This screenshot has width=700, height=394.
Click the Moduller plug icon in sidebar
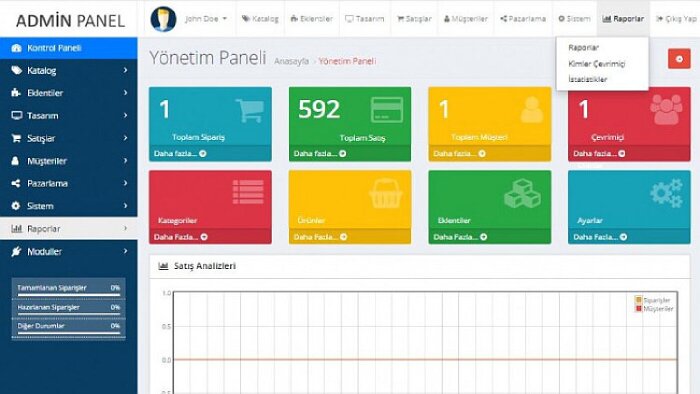[16, 252]
